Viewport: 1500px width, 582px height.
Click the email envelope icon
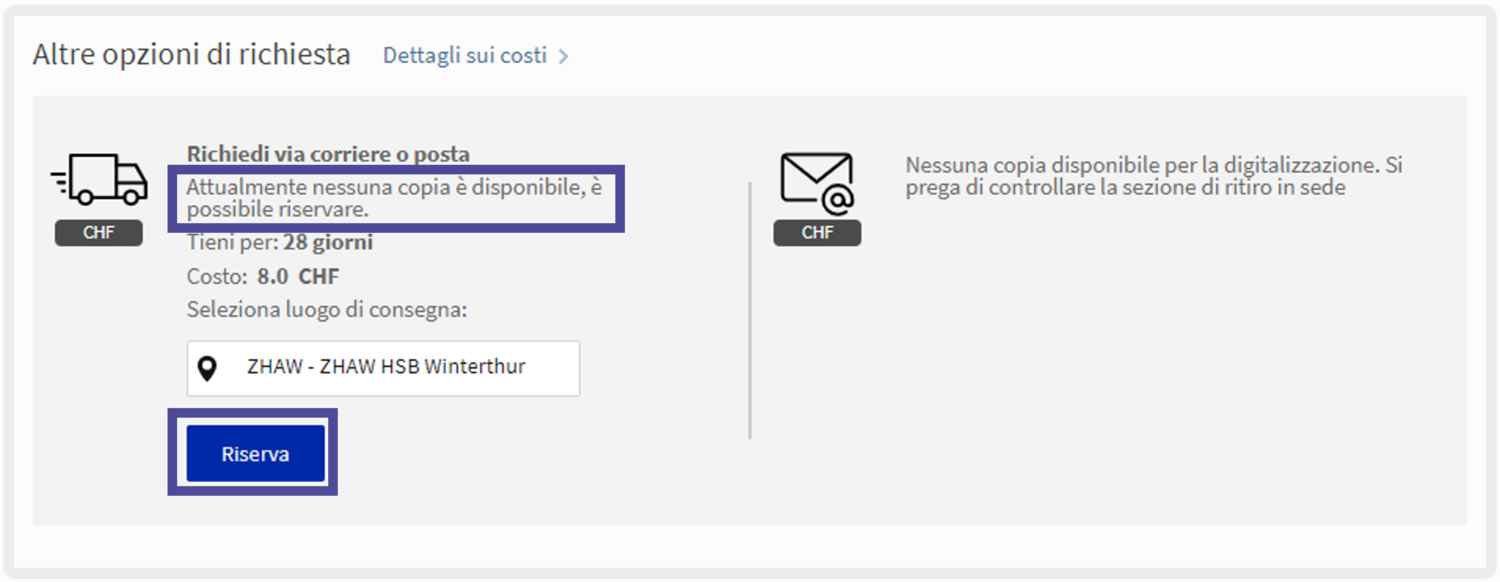pyautogui.click(x=817, y=183)
